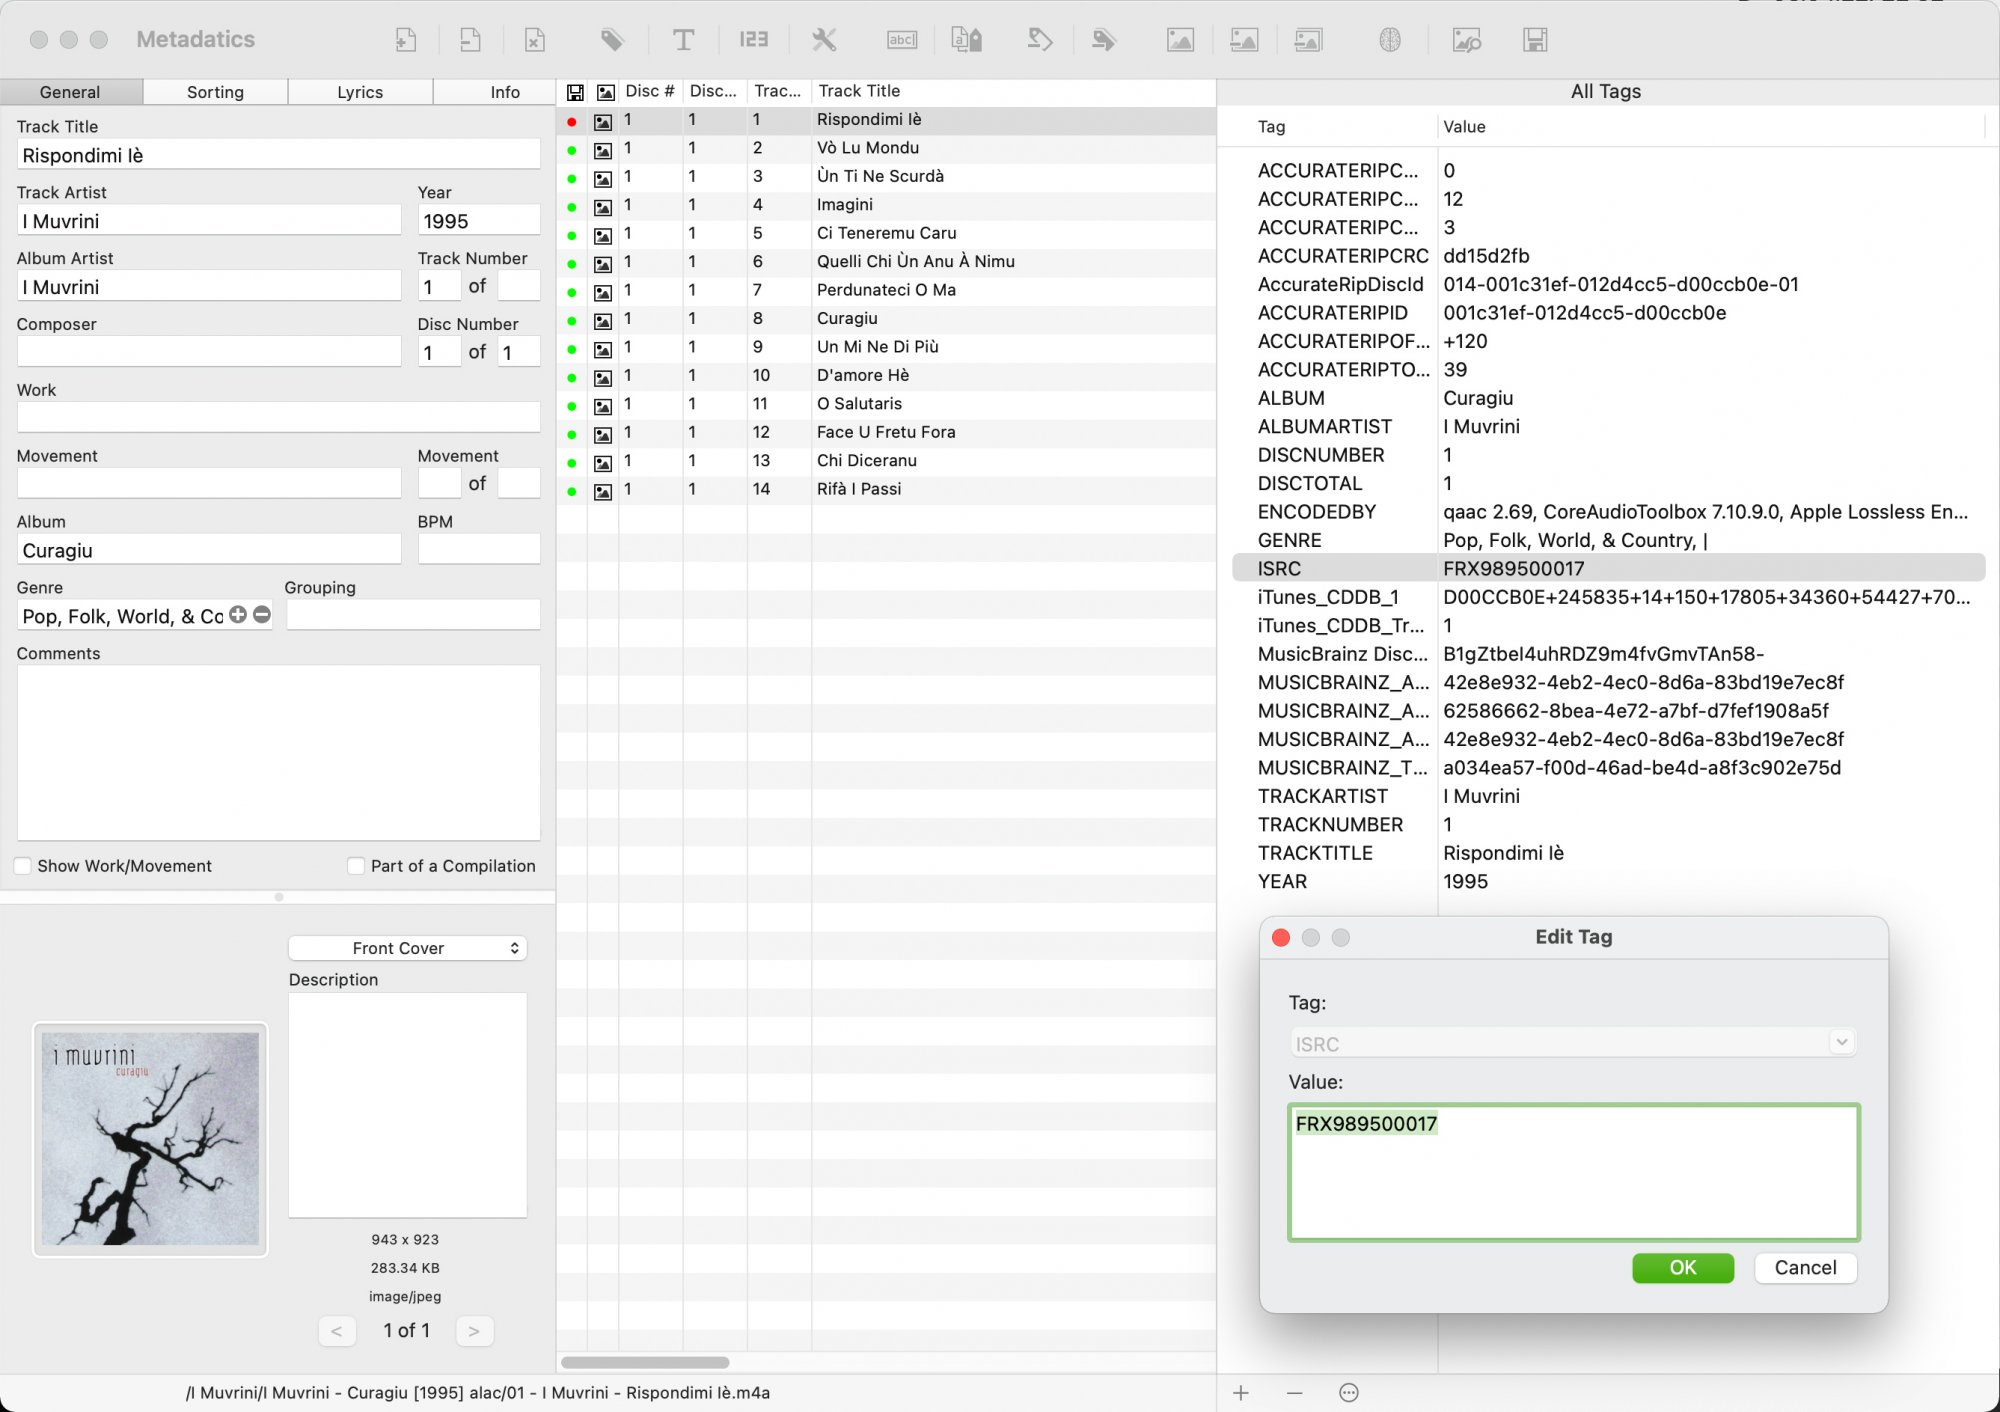The width and height of the screenshot is (2000, 1412).
Task: Click the MusicBrainz brain icon
Action: [x=1389, y=40]
